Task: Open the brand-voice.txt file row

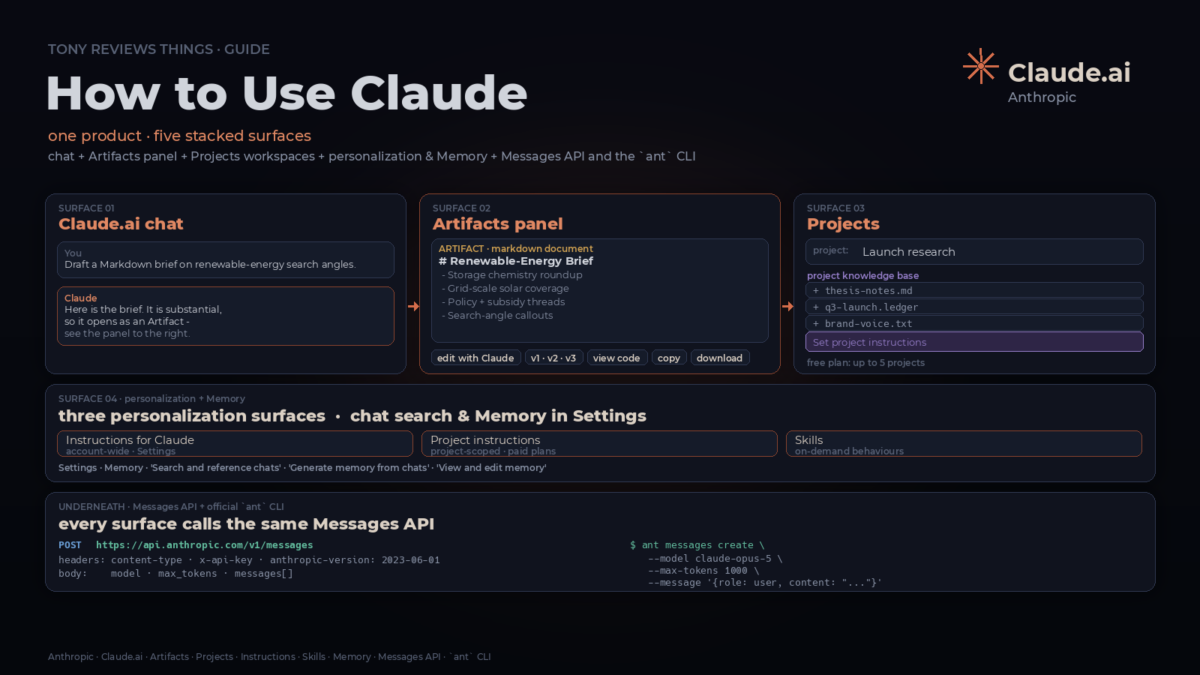Action: click(974, 323)
